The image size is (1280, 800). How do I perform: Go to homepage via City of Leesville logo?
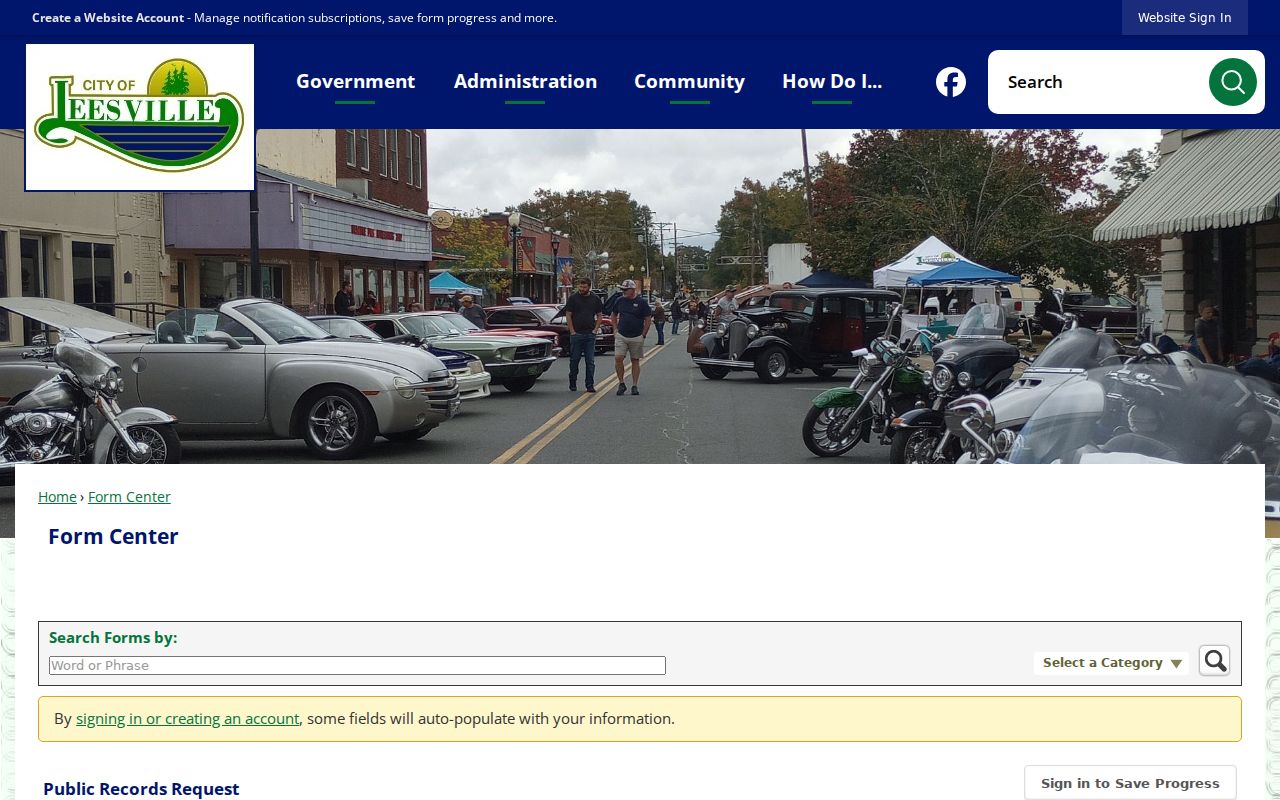[140, 117]
